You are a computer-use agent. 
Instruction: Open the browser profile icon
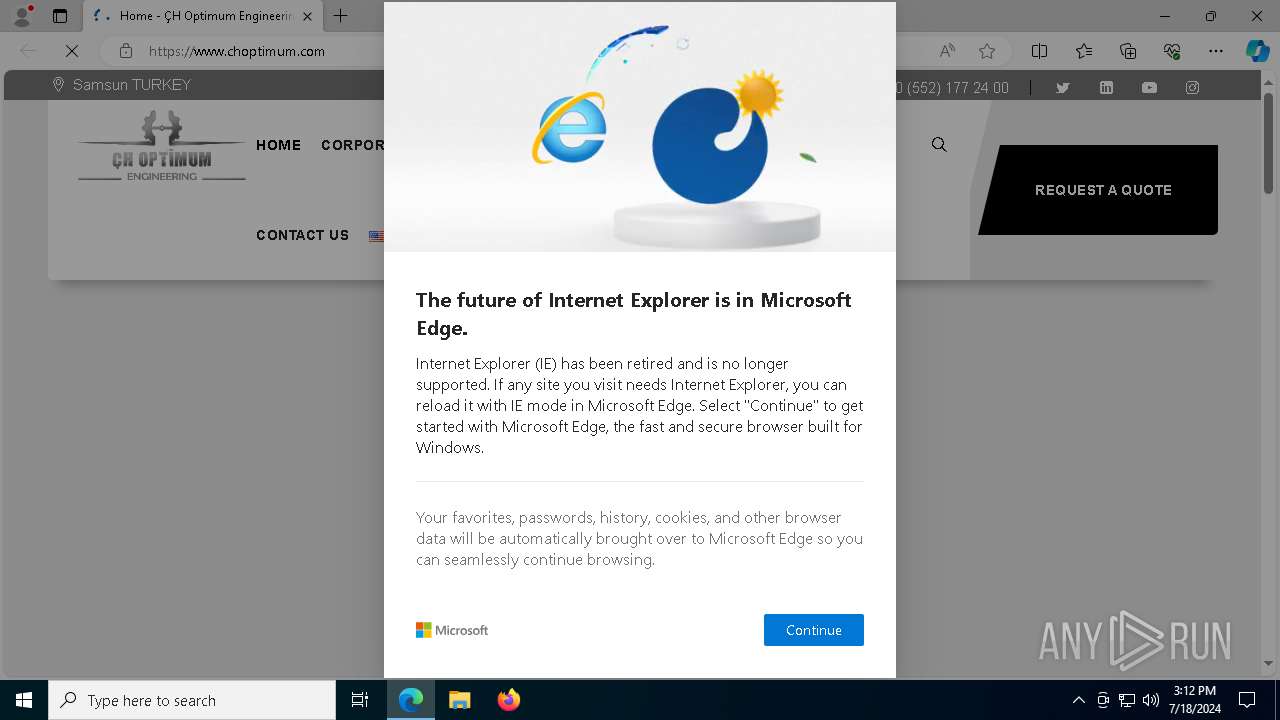point(22,16)
